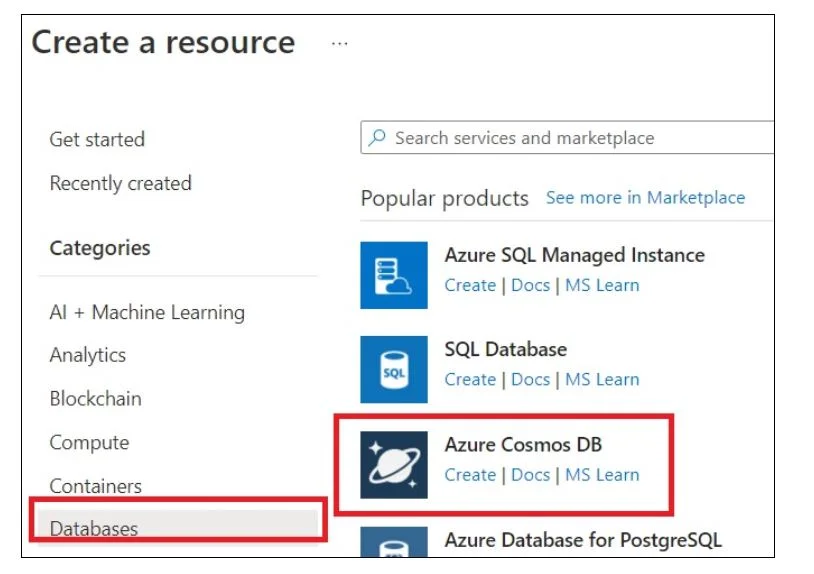The height and width of the screenshot is (574, 814).
Task: Click Create under Azure SQL Managed Instance
Action: tap(470, 285)
